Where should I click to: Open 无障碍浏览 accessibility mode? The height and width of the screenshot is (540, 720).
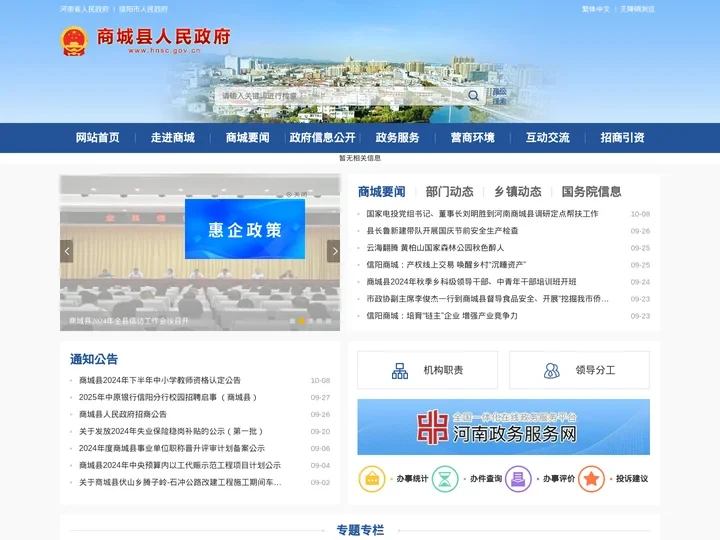pos(637,9)
